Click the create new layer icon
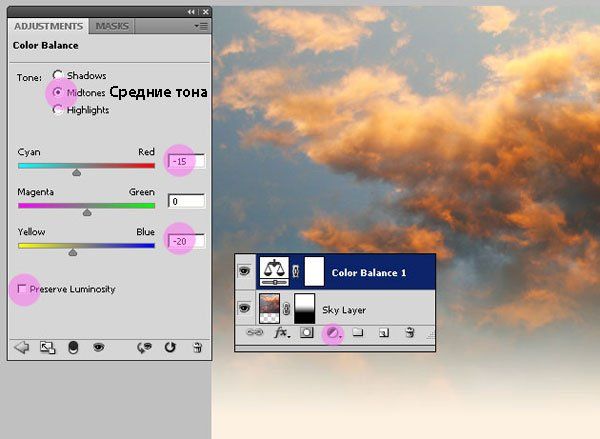This screenshot has height=439, width=600. pyautogui.click(x=384, y=333)
